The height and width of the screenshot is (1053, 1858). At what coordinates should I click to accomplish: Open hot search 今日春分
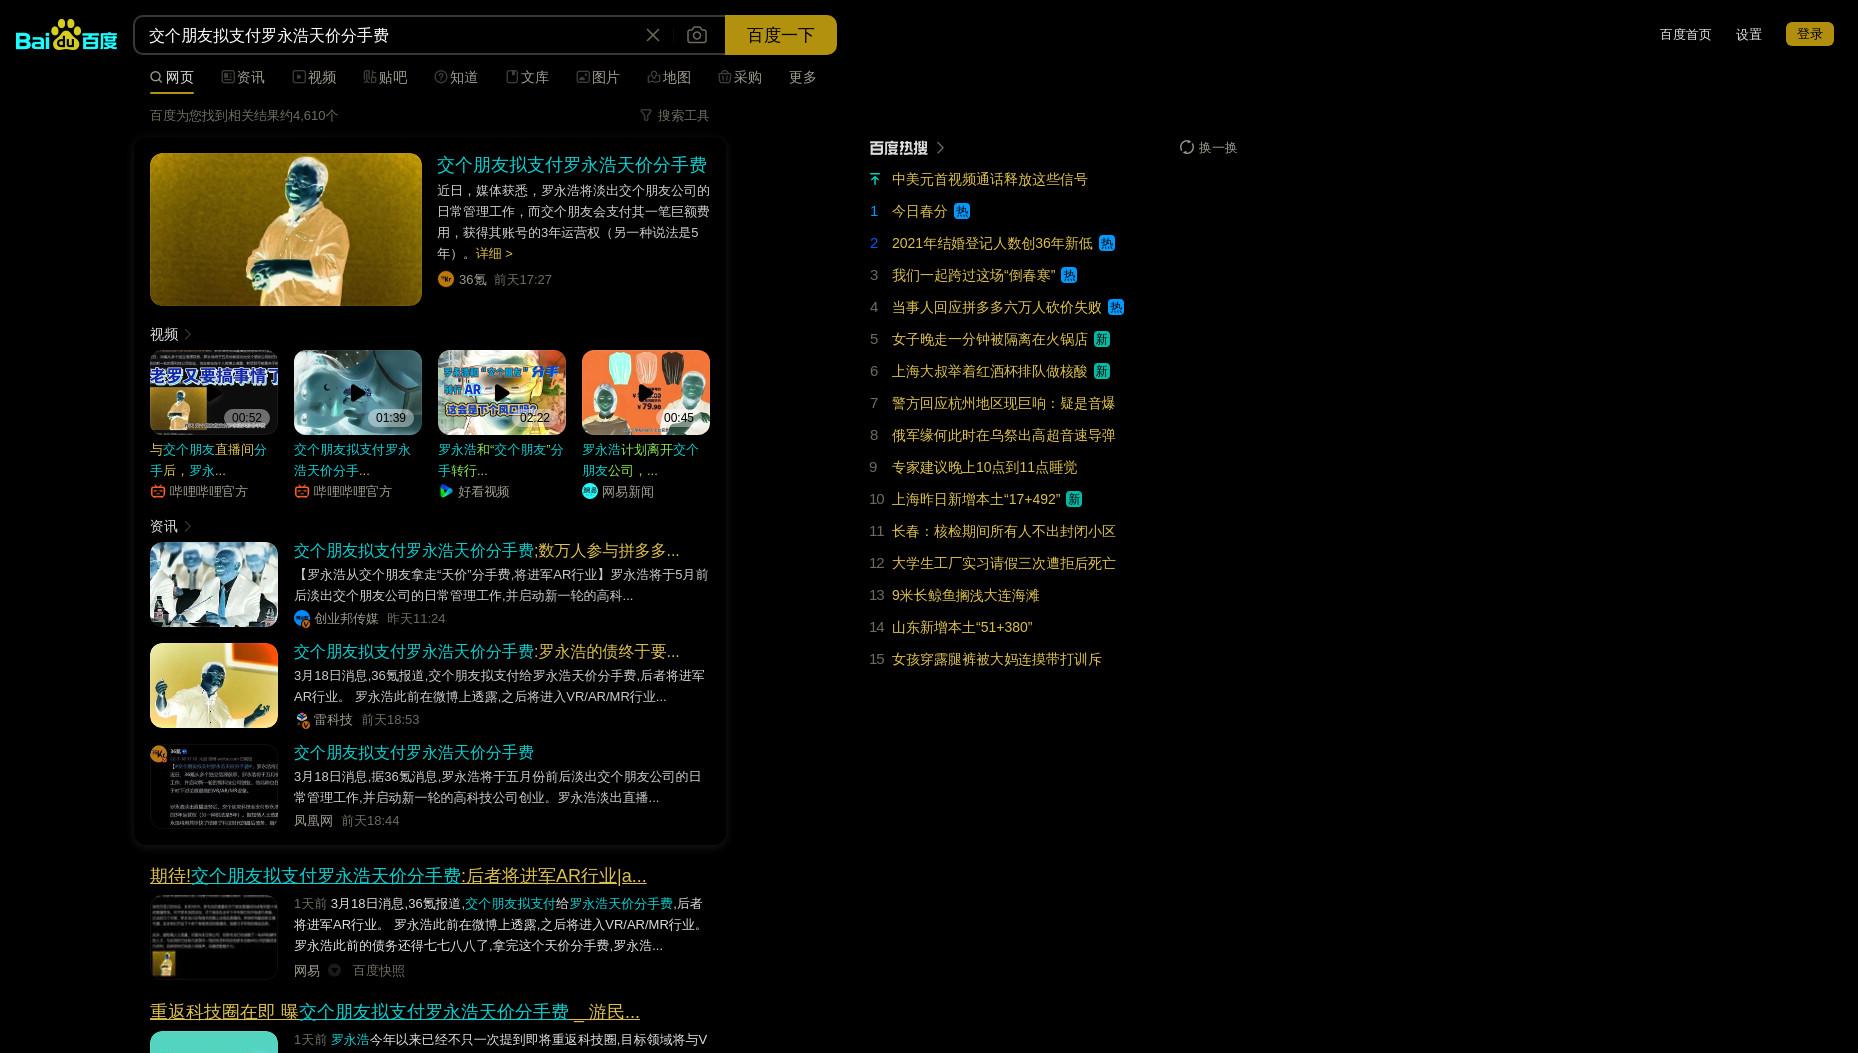(919, 211)
